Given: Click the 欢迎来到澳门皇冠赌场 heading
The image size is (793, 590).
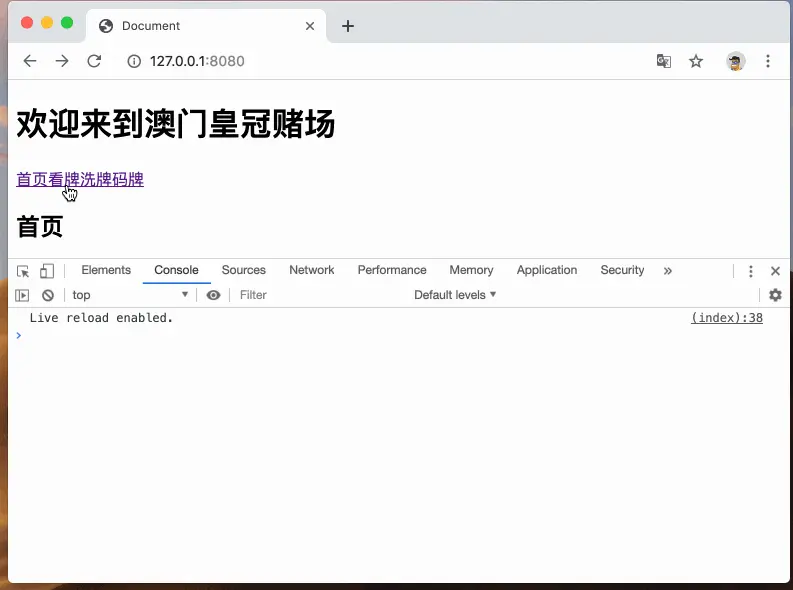Looking at the screenshot, I should (x=175, y=124).
